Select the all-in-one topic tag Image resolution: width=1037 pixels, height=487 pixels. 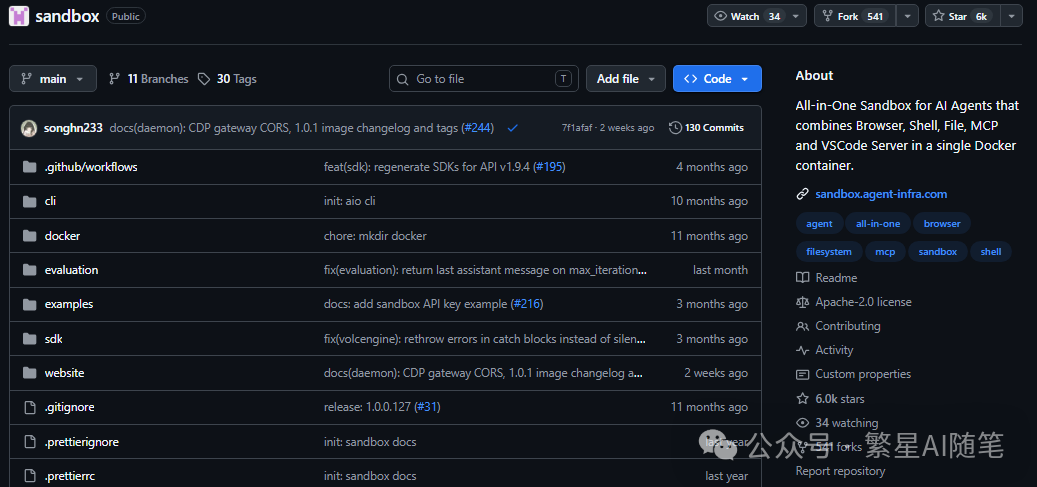(x=878, y=224)
